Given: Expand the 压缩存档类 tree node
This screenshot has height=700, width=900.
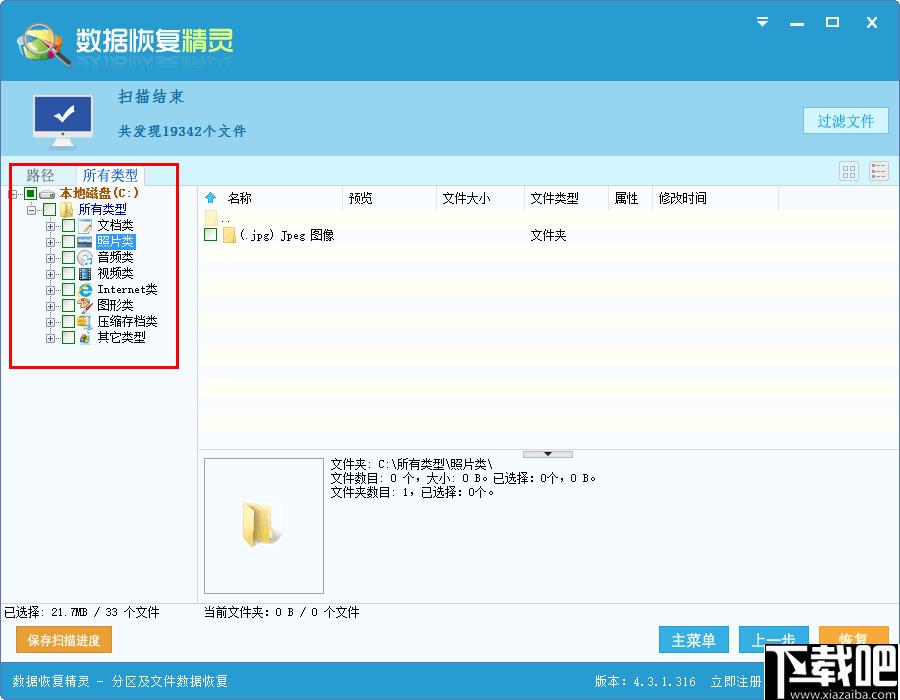Looking at the screenshot, I should click(x=51, y=322).
